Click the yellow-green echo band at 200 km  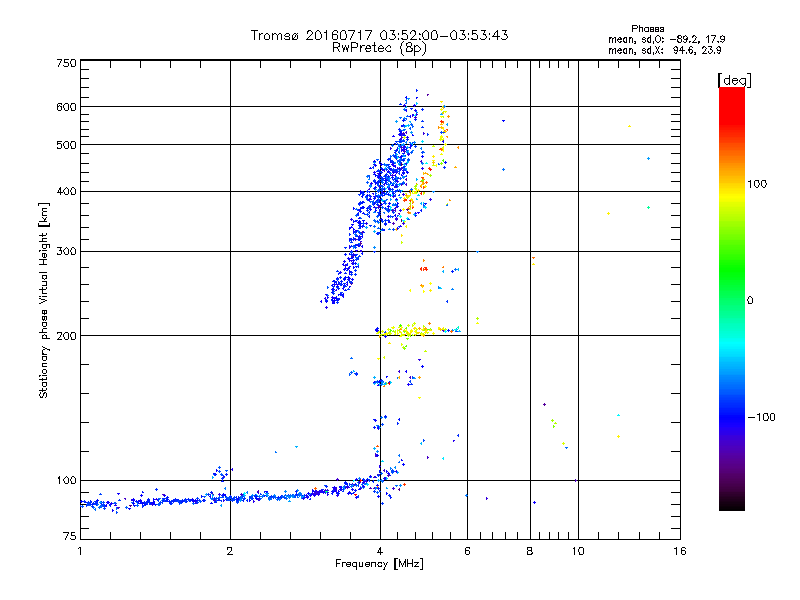coord(418,331)
